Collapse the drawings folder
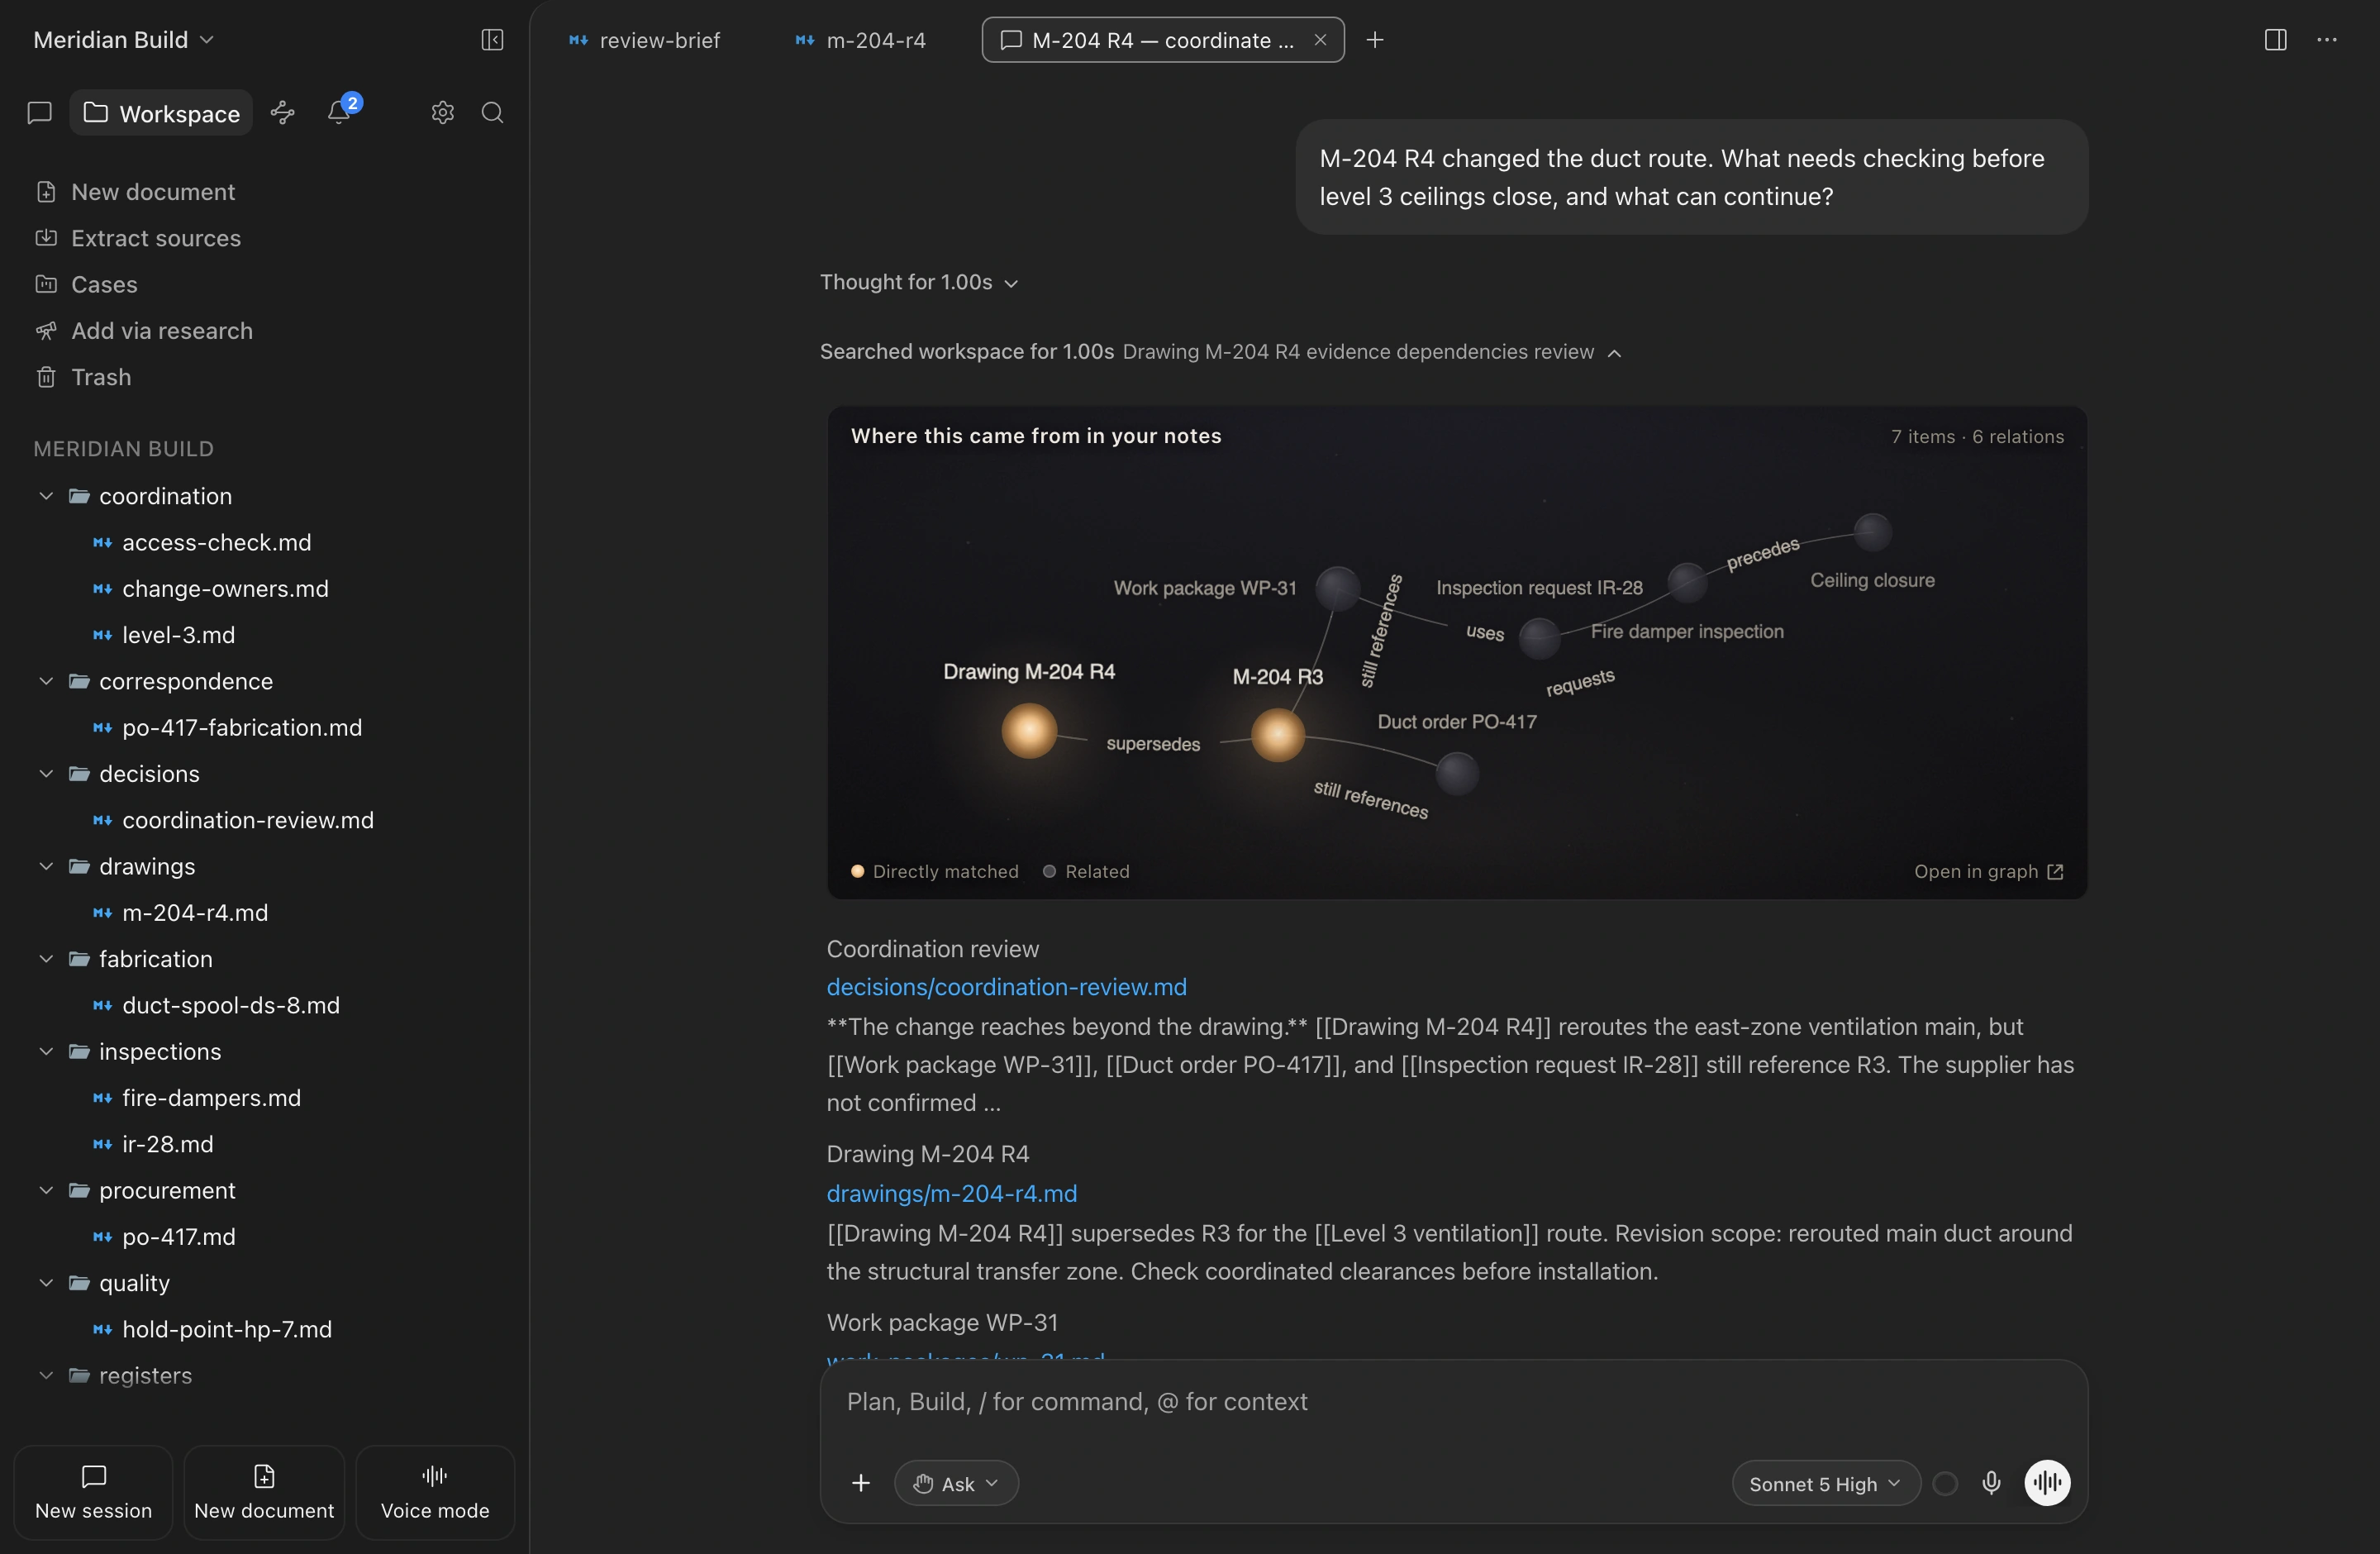This screenshot has width=2380, height=1554. click(x=46, y=867)
